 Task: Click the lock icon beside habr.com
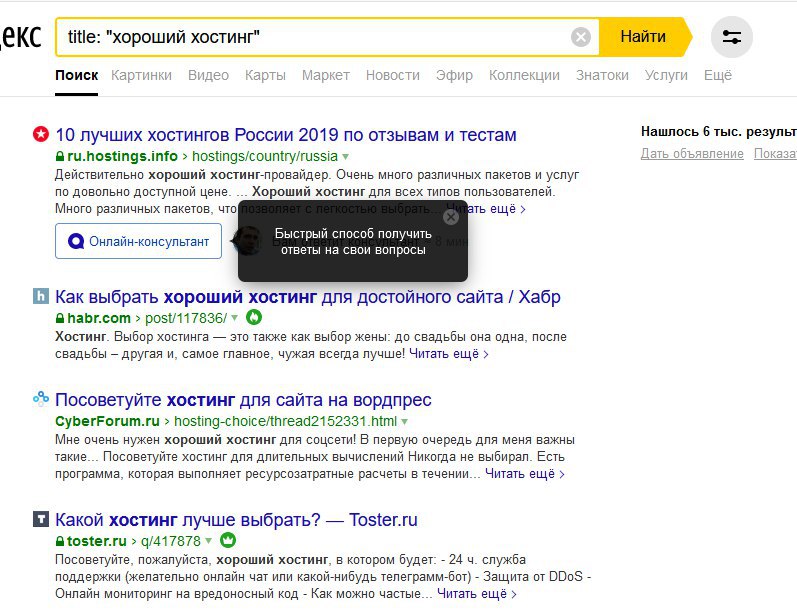pyautogui.click(x=59, y=318)
